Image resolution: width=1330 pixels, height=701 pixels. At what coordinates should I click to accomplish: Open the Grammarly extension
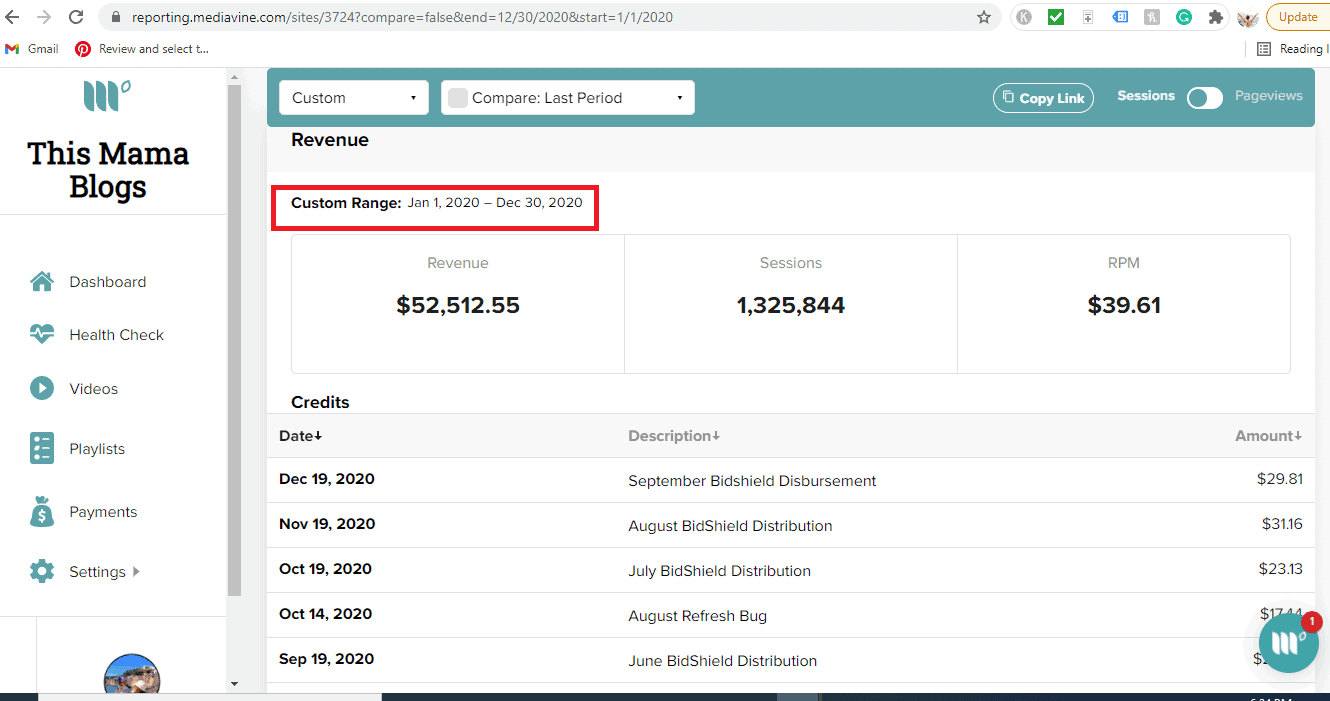coord(1184,17)
